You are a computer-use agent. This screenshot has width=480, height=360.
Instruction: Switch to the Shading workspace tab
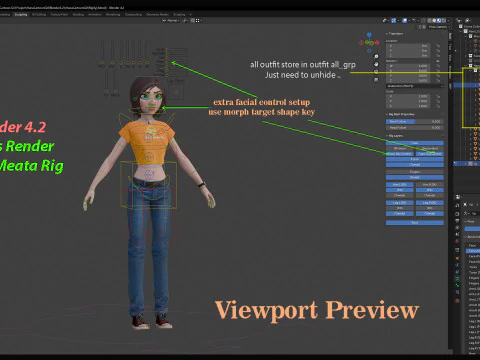tap(78, 14)
